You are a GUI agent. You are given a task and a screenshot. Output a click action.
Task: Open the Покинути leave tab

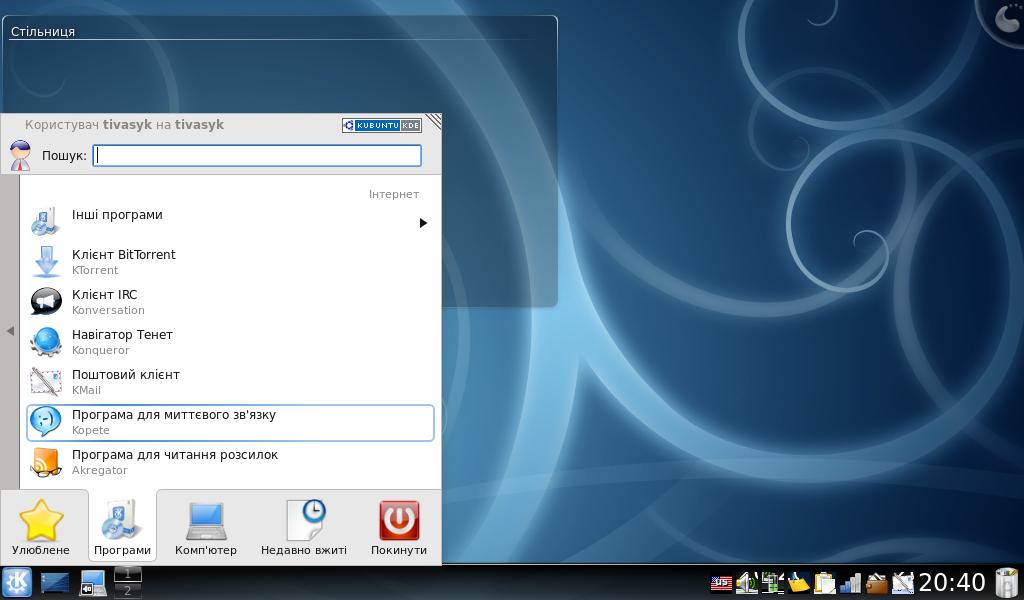pos(399,526)
